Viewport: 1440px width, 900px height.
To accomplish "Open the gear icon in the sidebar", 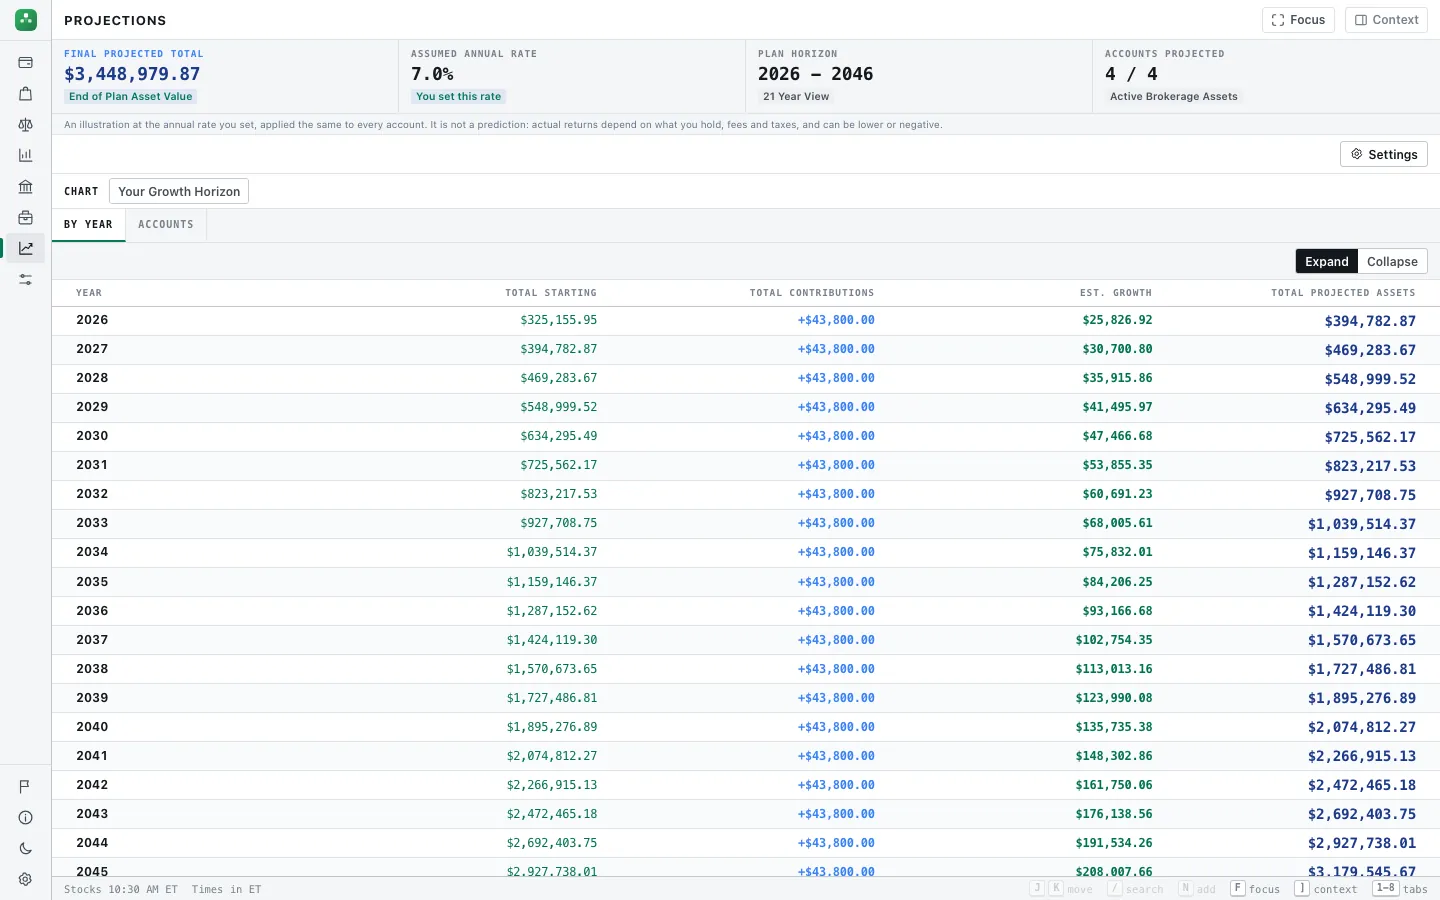I will pos(26,880).
